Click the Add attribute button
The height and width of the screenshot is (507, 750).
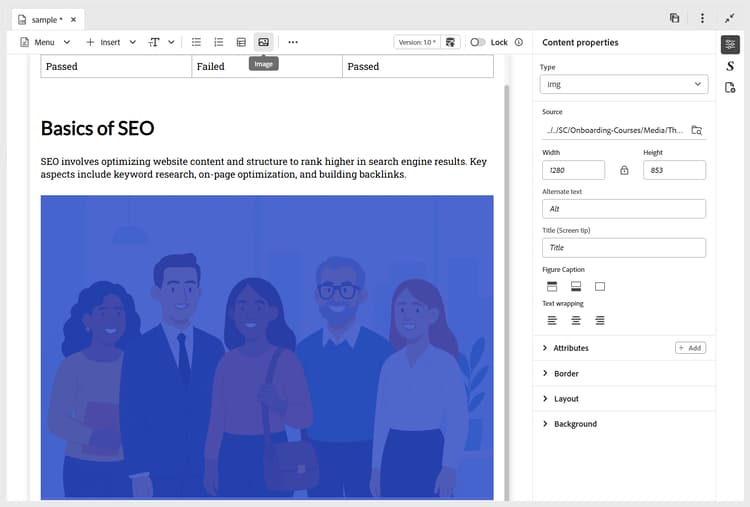690,348
